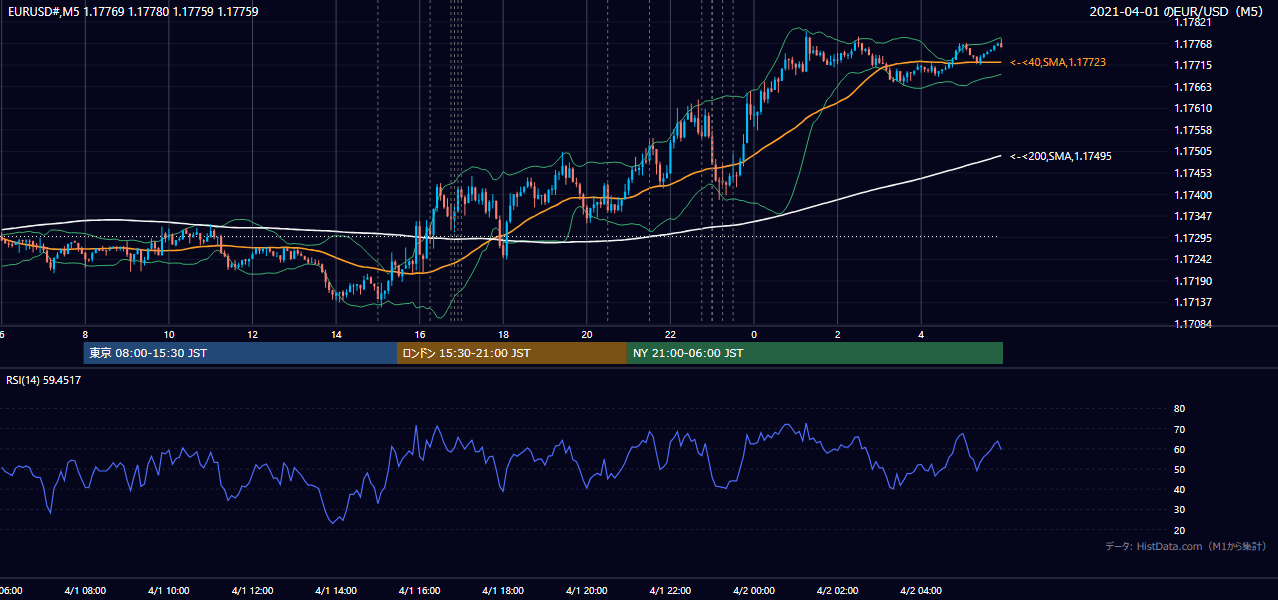Click the RSI 60 level label
Screen dimensions: 1278x600
1179,449
